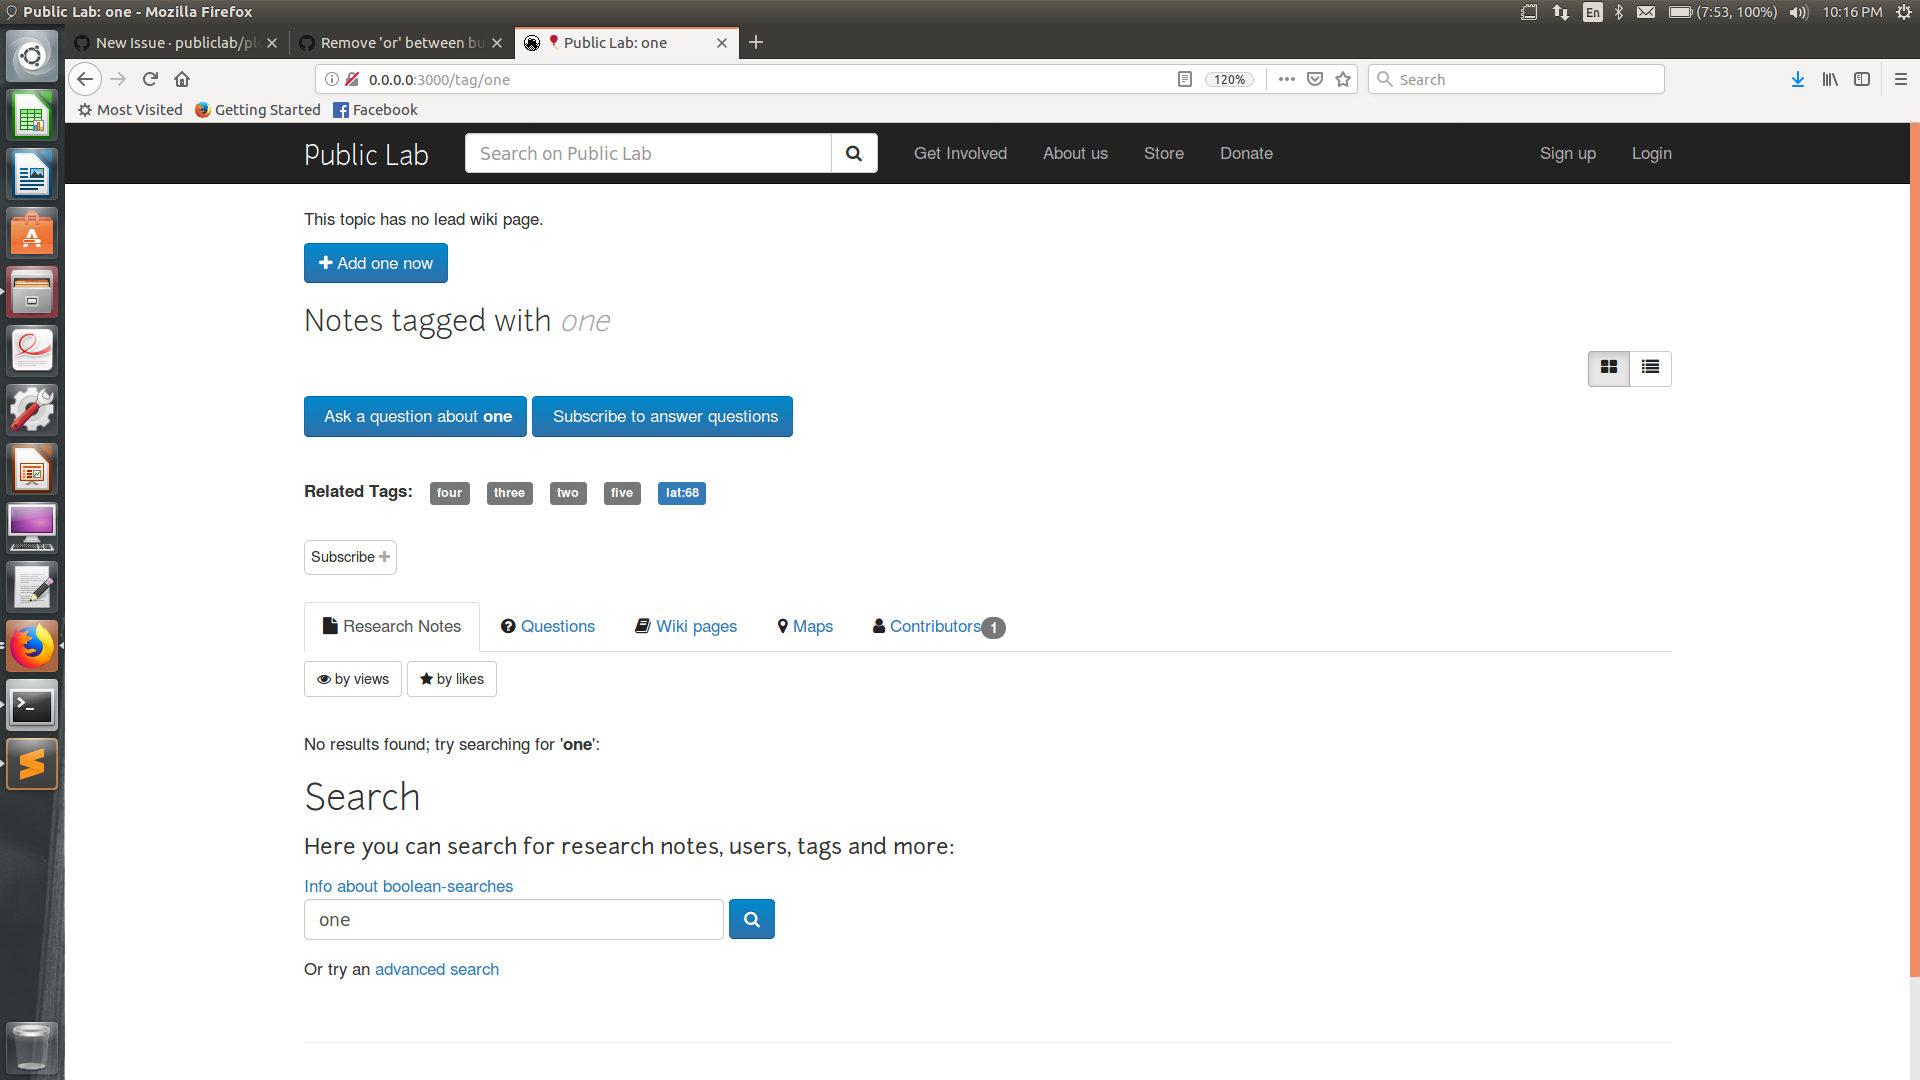Open Firefox hamburger menu
The width and height of the screenshot is (1920, 1080).
(1900, 79)
